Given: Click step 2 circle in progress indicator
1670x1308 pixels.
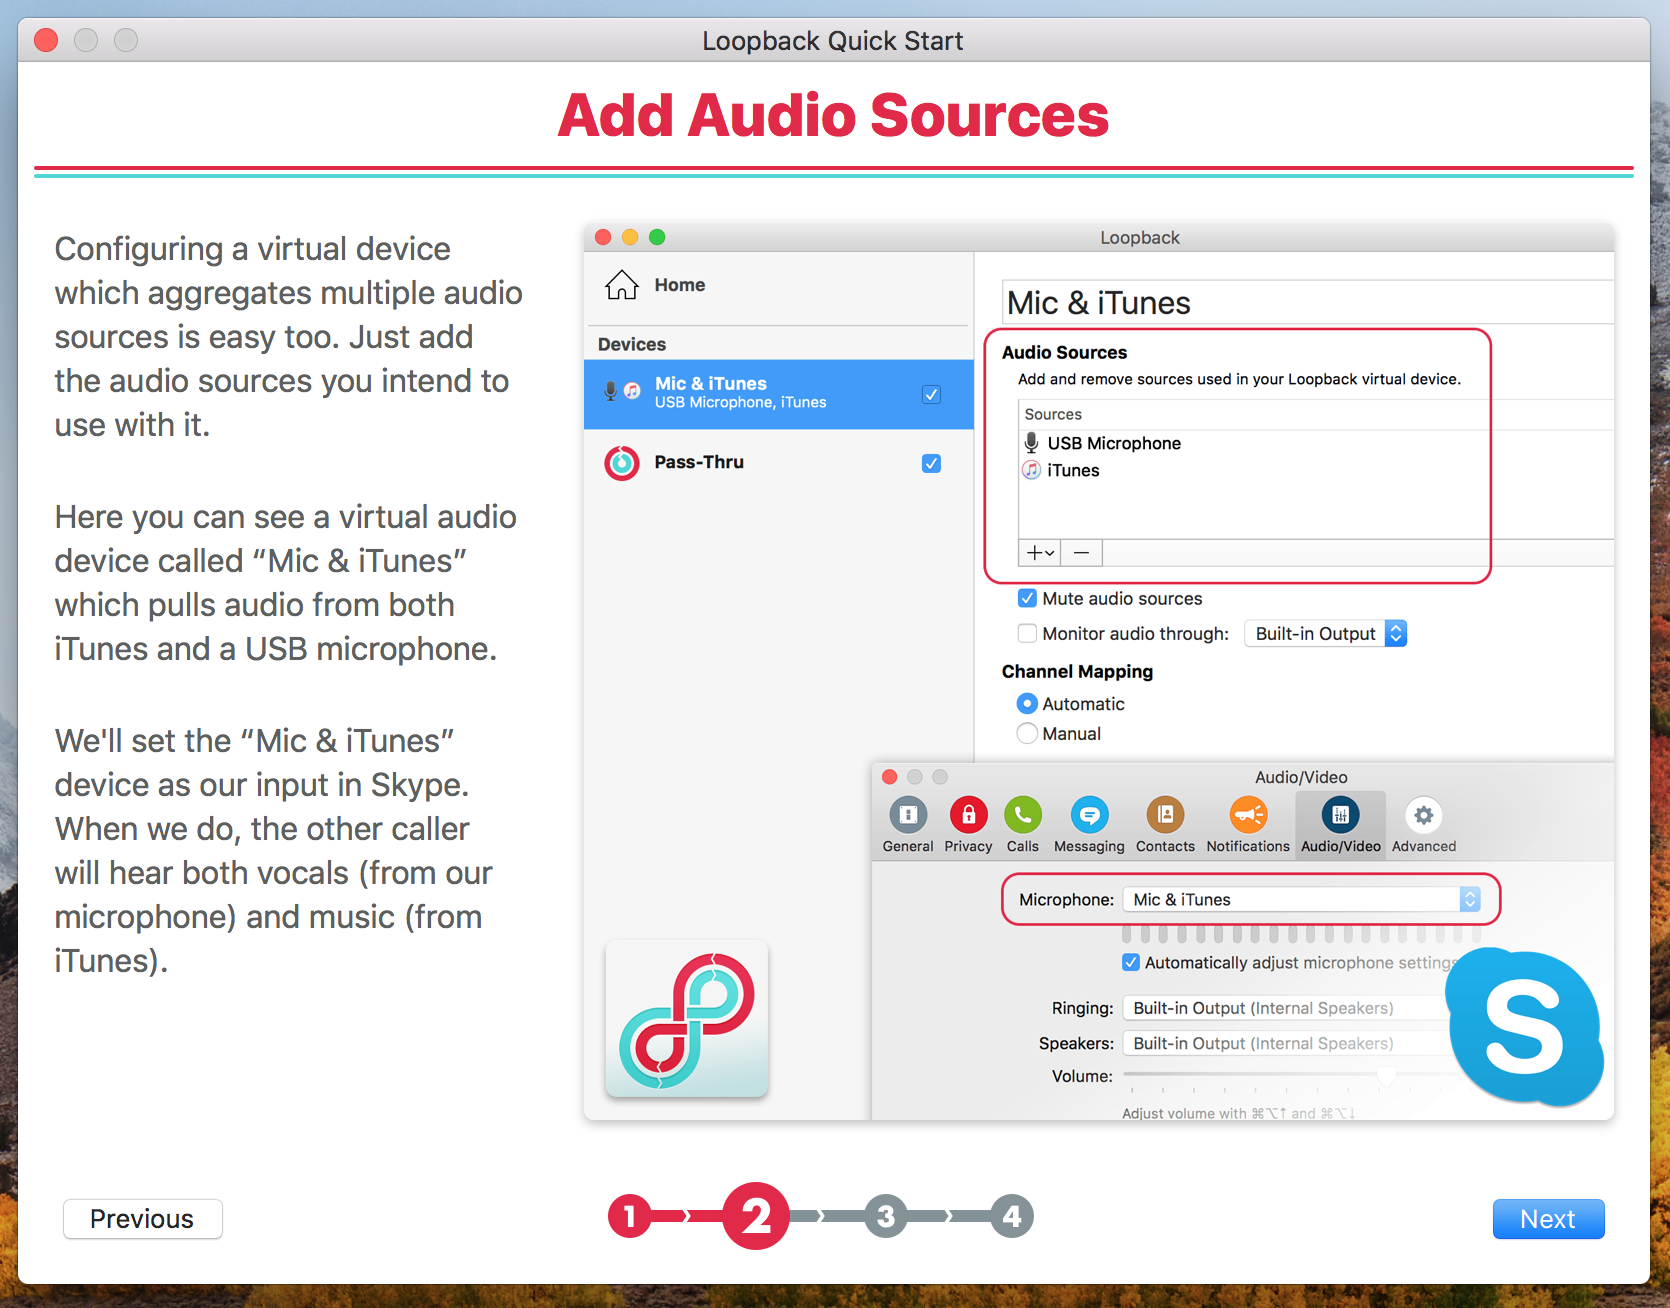Looking at the screenshot, I should tap(756, 1216).
